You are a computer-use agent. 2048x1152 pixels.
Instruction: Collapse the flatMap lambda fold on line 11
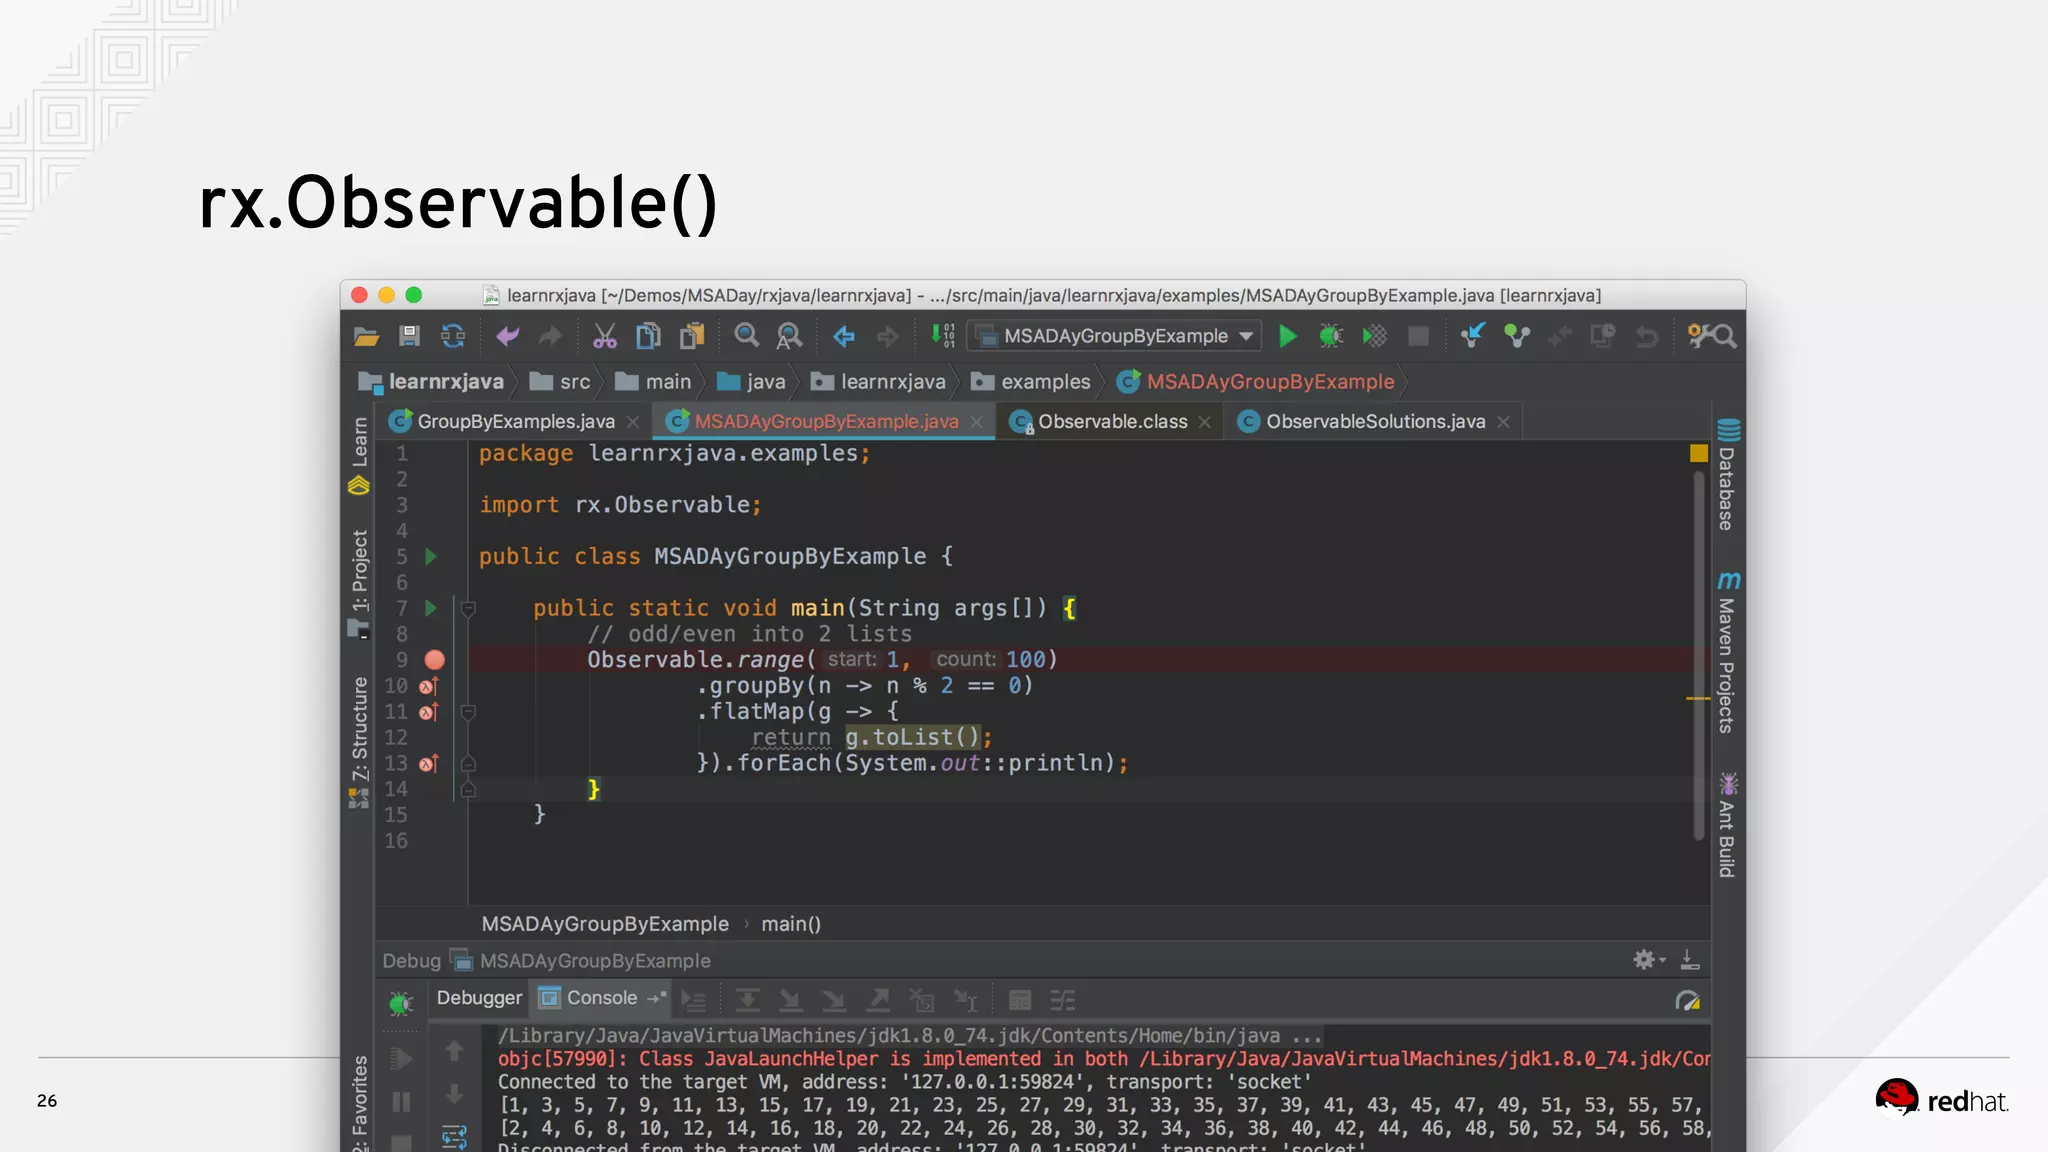[x=467, y=712]
